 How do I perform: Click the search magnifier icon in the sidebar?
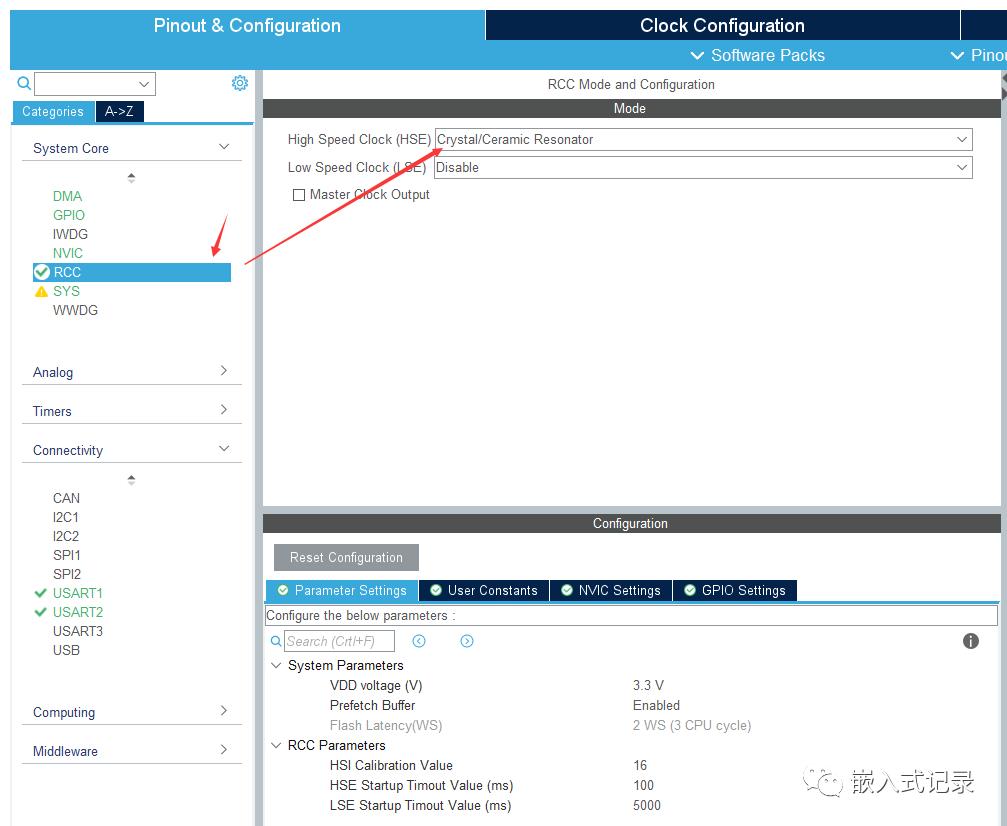pyautogui.click(x=24, y=83)
